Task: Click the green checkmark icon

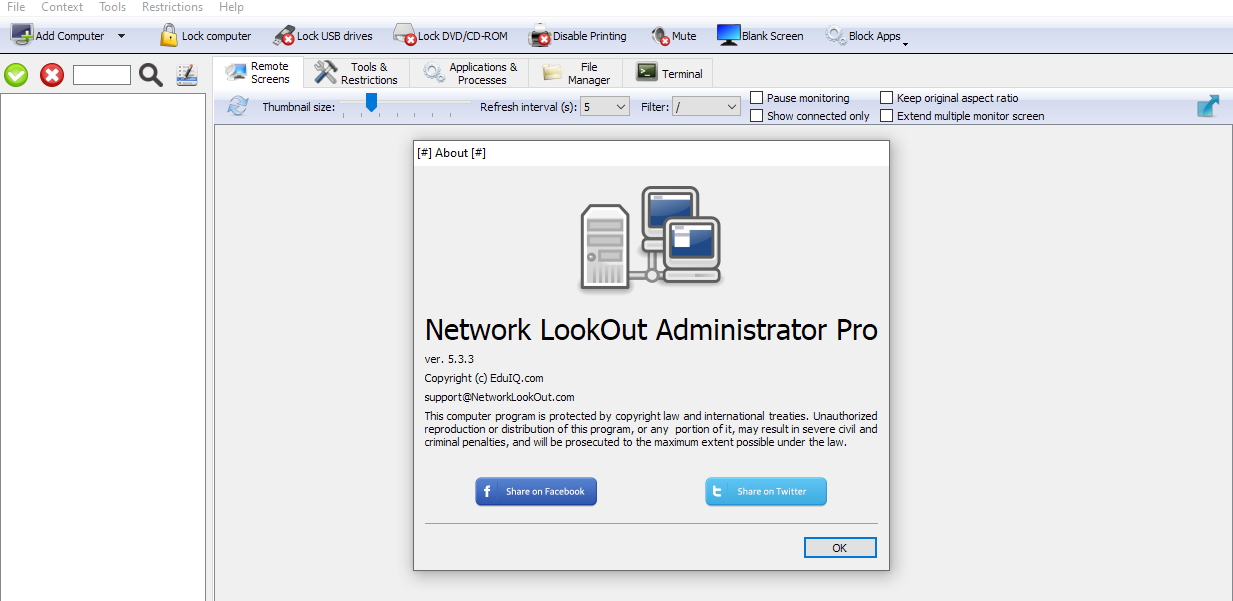Action: pyautogui.click(x=16, y=75)
